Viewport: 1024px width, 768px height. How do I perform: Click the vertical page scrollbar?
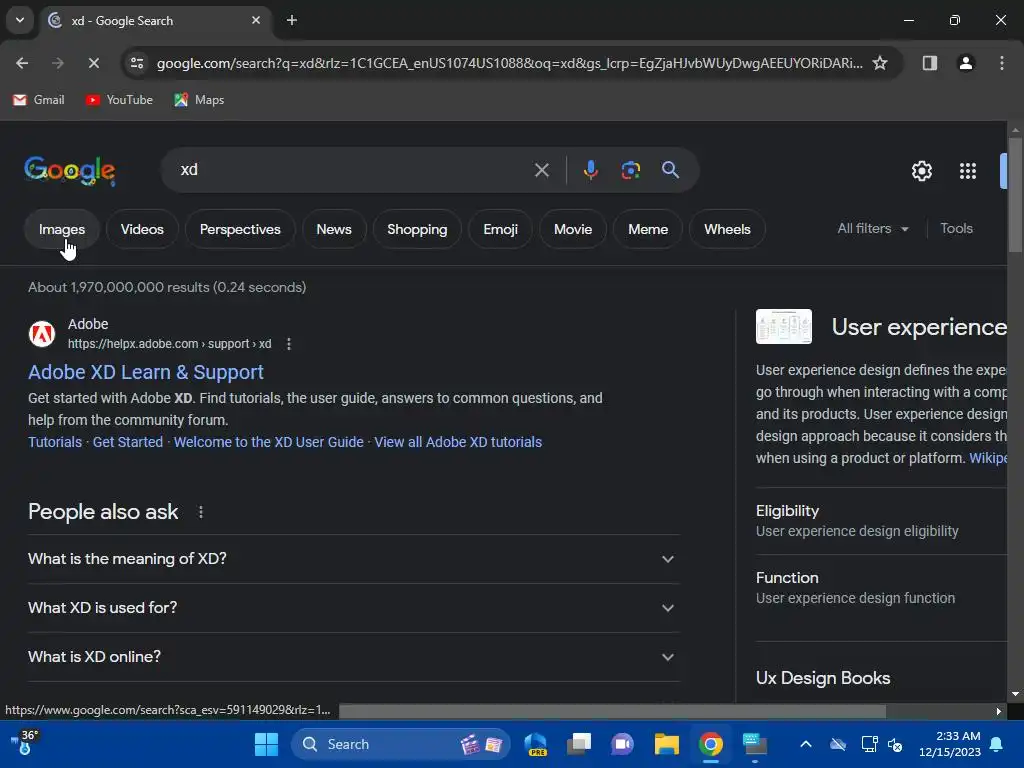click(1015, 196)
